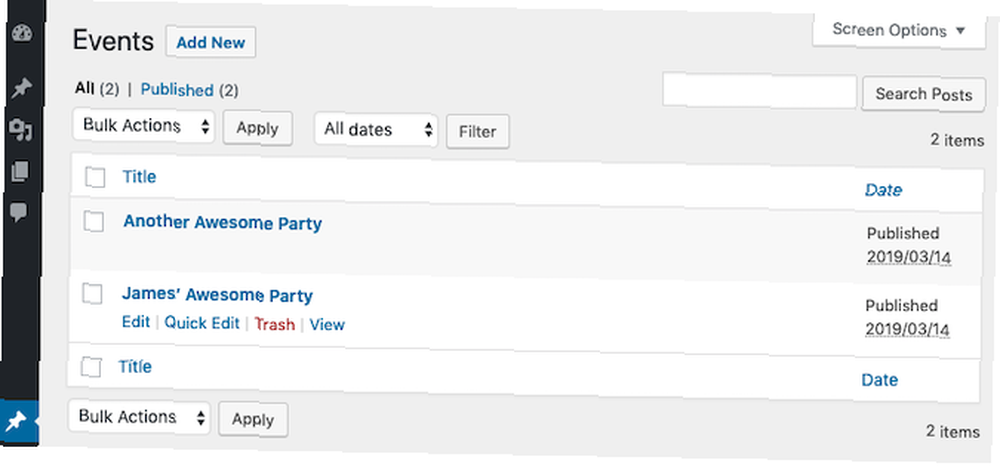This screenshot has height=466, width=1000.
Task: Open the Dashboard icon in sidebar
Action: pos(22,34)
